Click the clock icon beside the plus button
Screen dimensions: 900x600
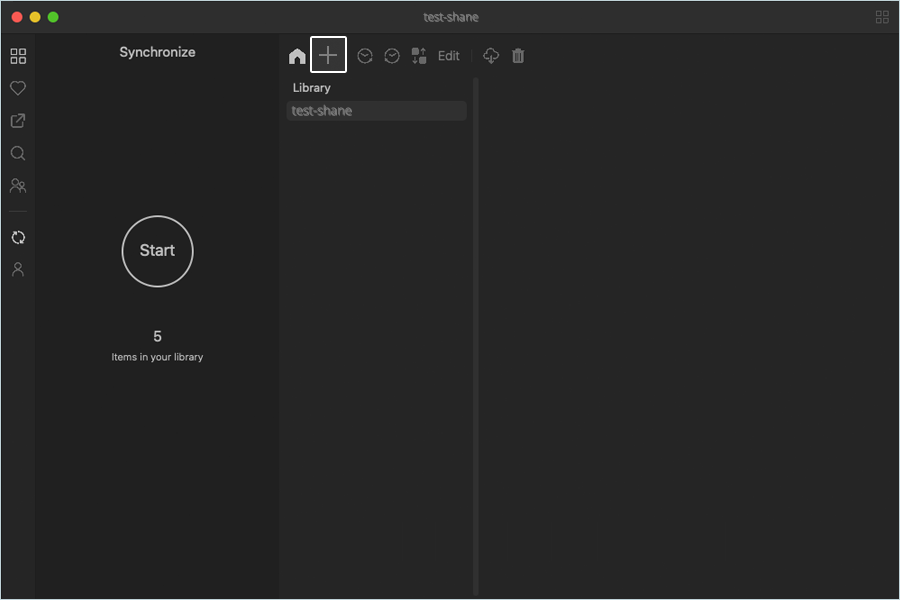click(365, 56)
